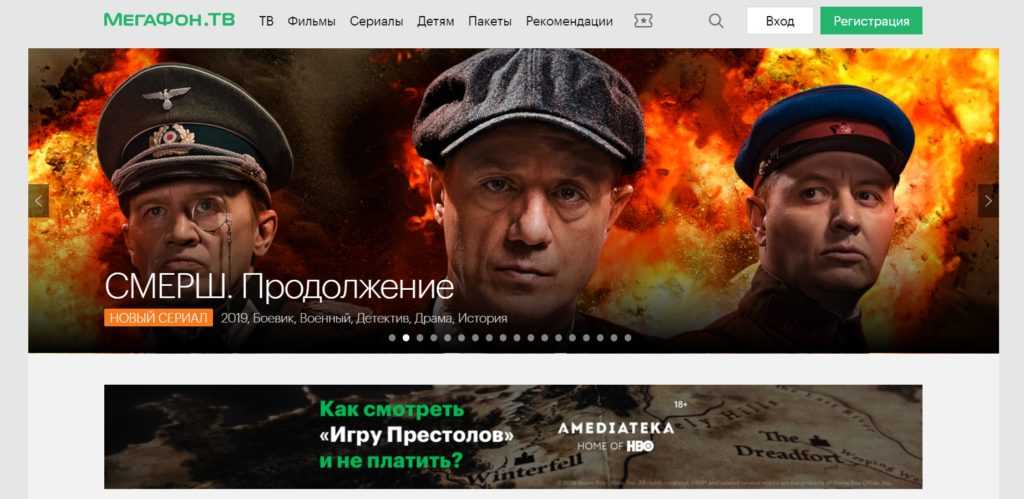
Task: Open the Рекомендации section
Action: pyautogui.click(x=569, y=21)
